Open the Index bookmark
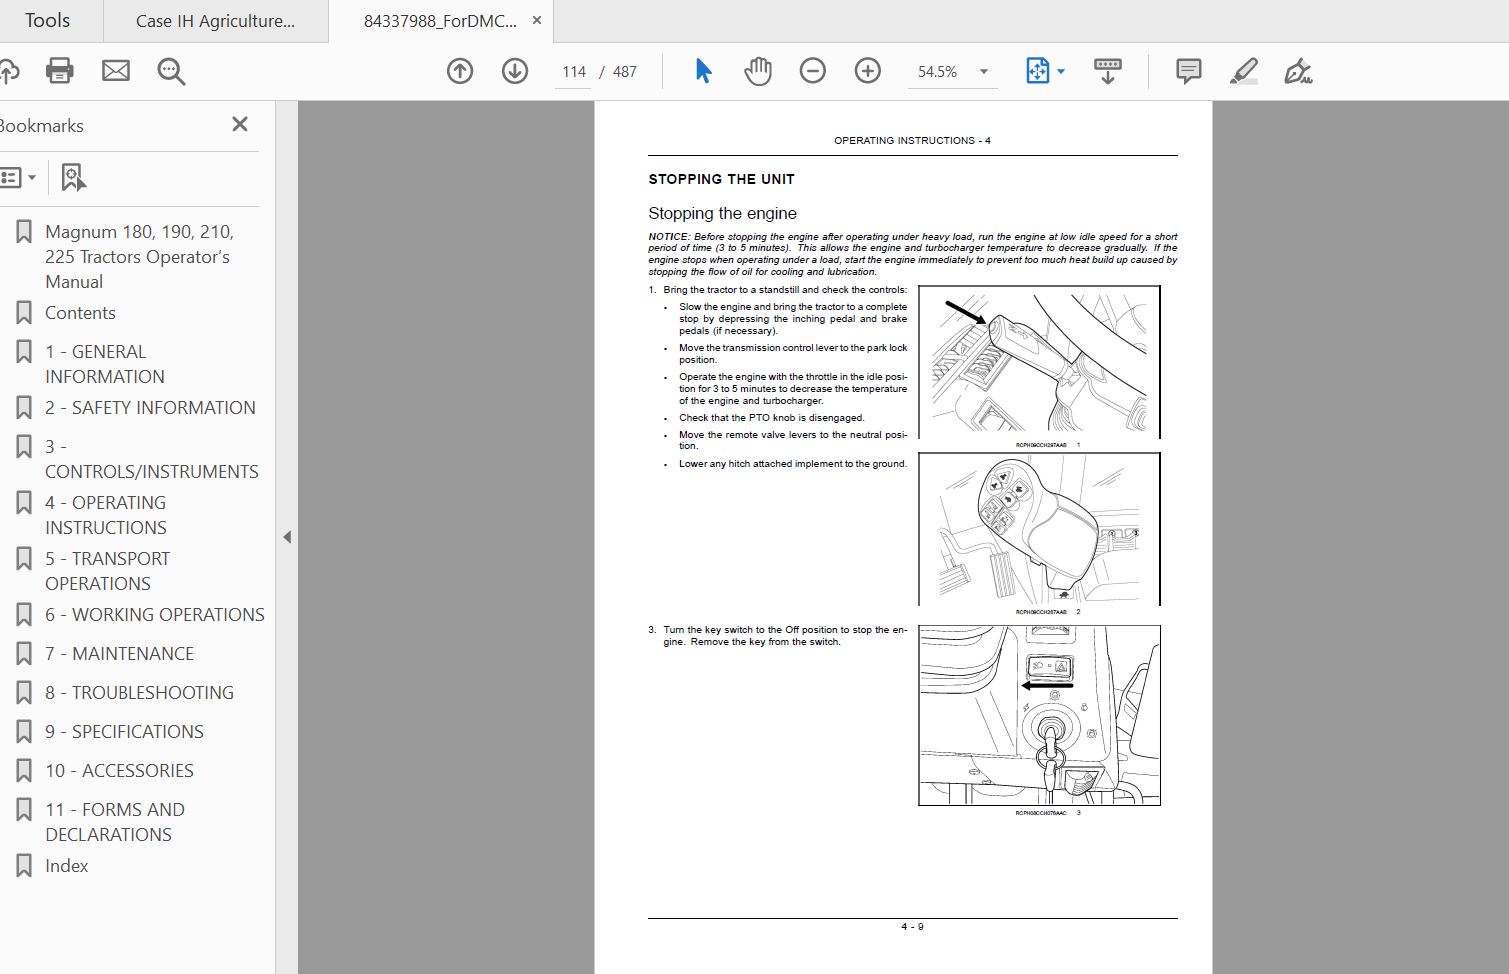1509x974 pixels. [x=67, y=866]
